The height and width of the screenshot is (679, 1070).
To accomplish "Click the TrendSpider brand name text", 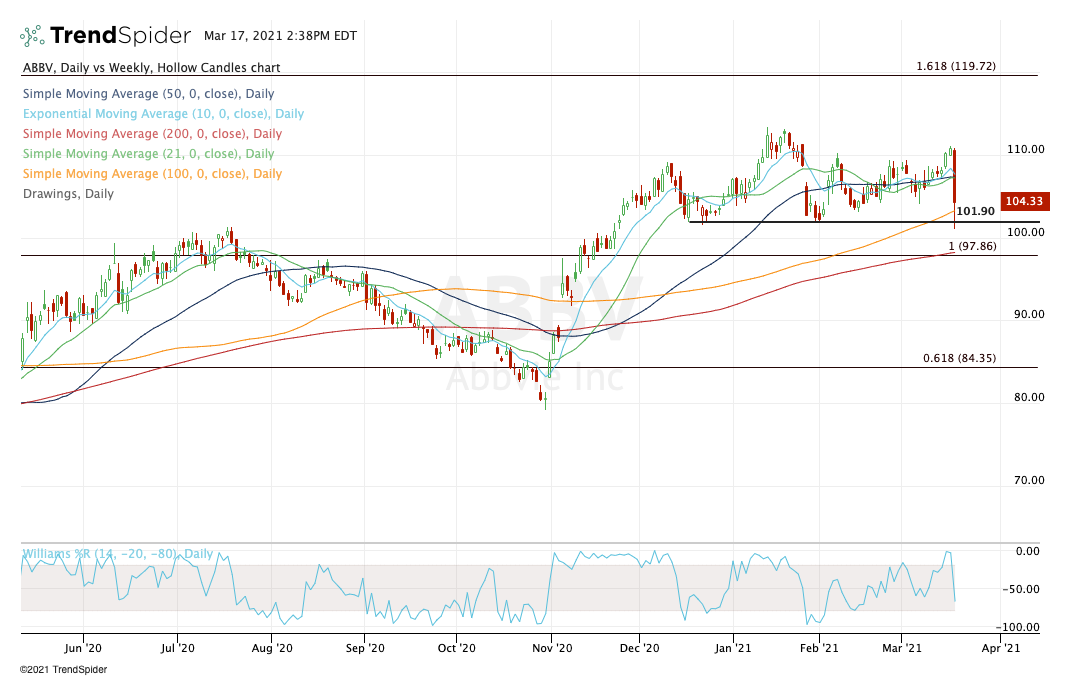I will 120,36.
